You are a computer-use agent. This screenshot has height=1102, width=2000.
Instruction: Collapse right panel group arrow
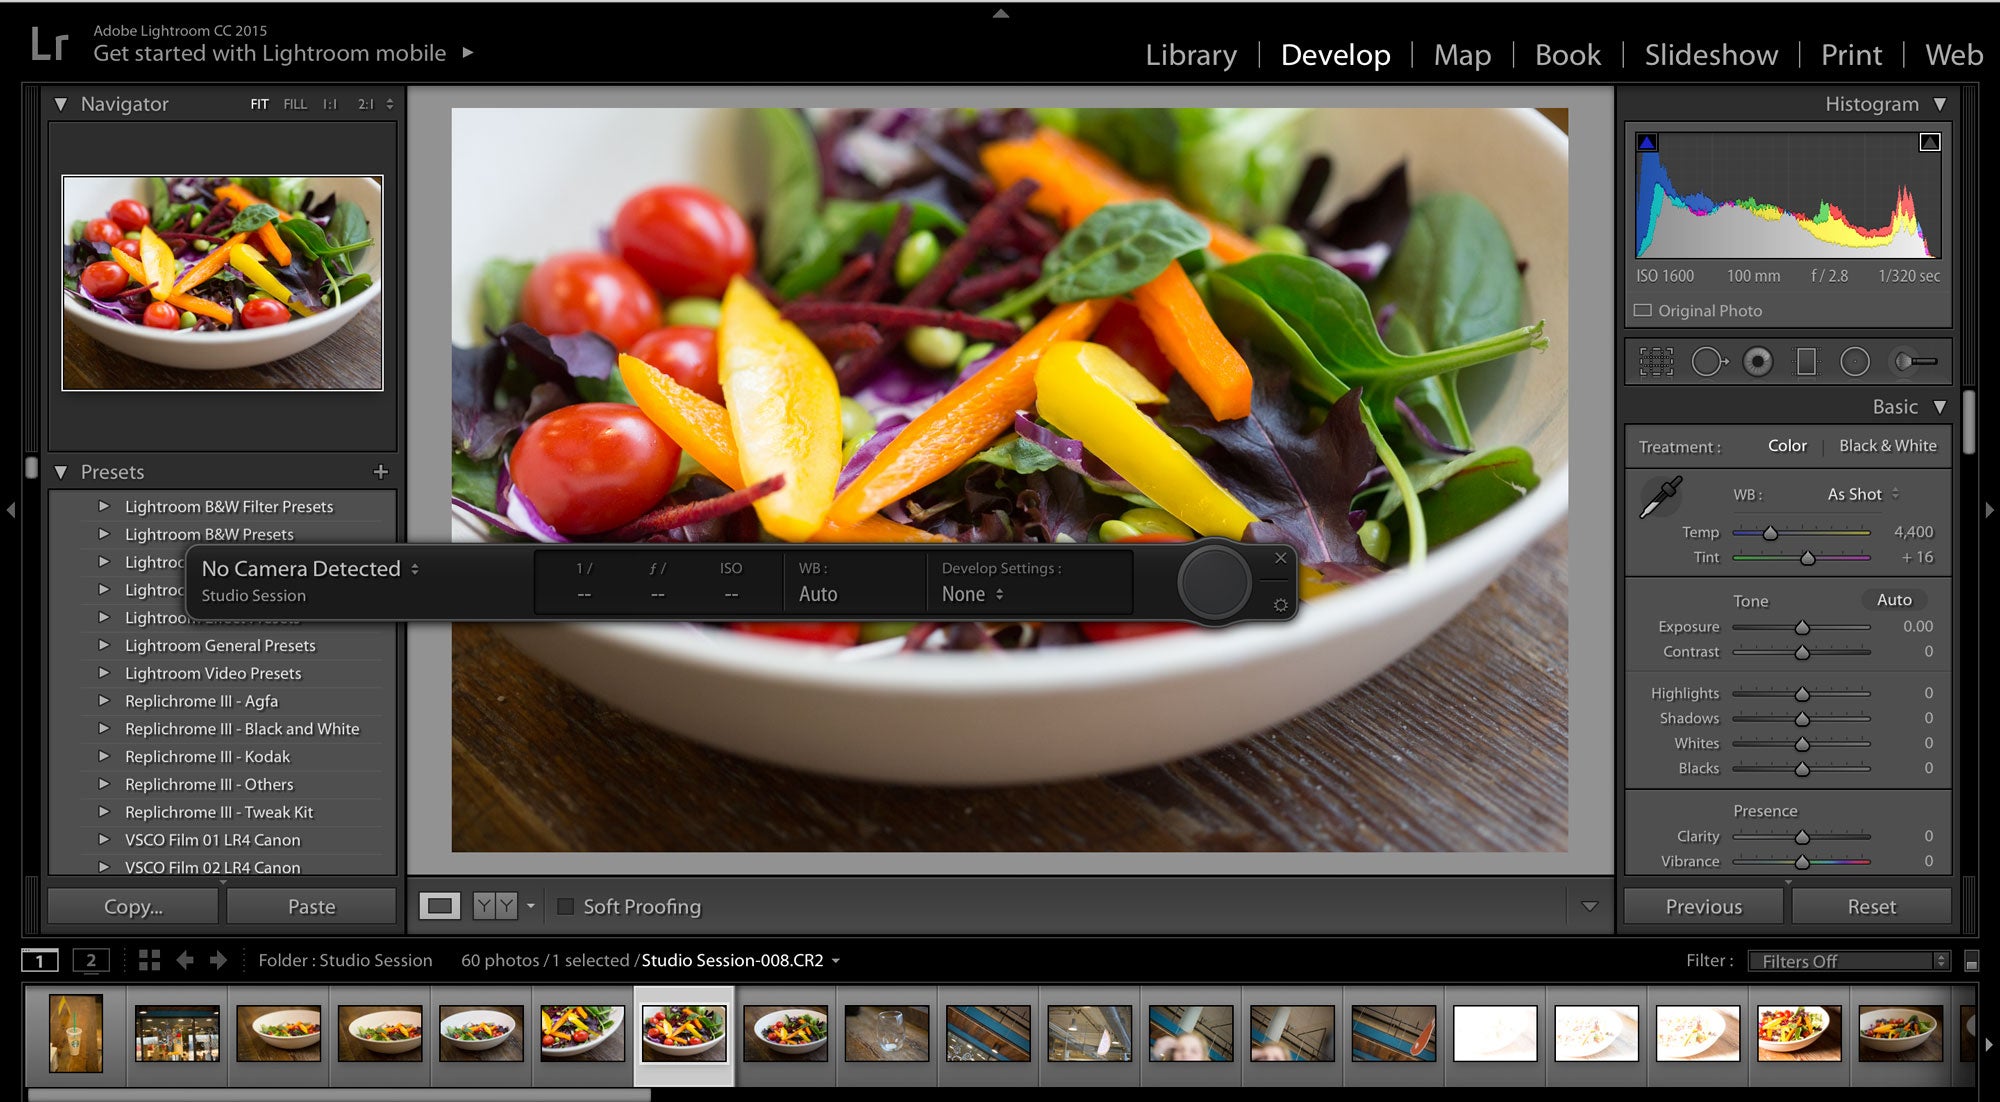coord(1989,510)
